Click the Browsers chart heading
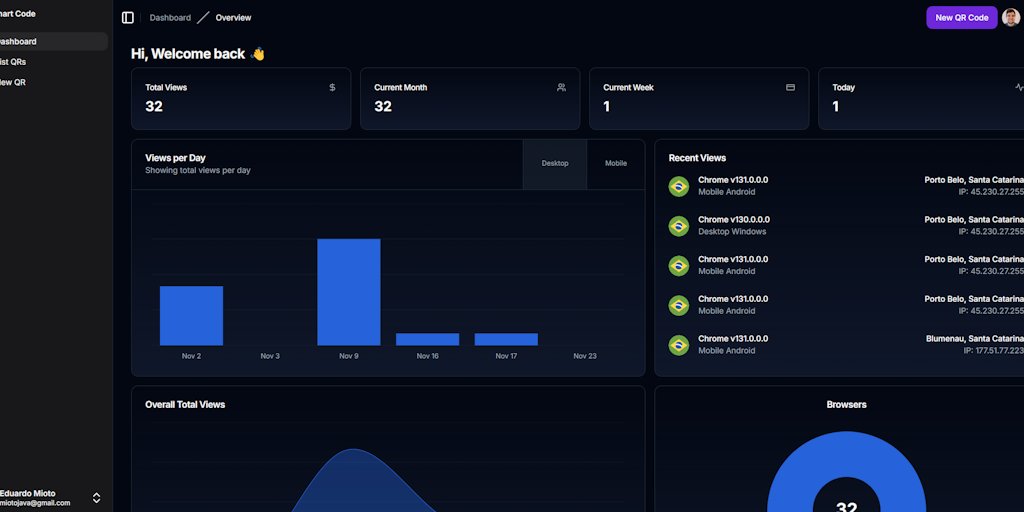1024x512 pixels. tap(846, 405)
